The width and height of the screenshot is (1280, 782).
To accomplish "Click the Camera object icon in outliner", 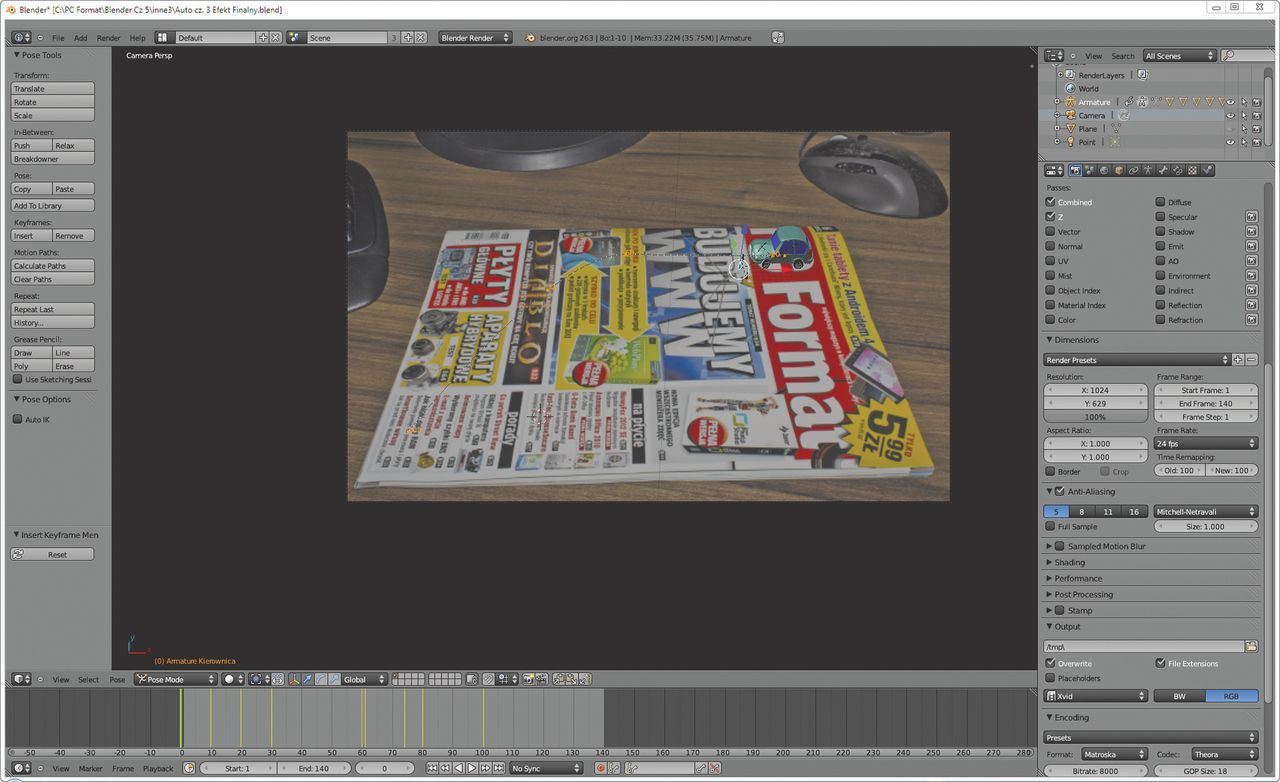I will 1070,115.
